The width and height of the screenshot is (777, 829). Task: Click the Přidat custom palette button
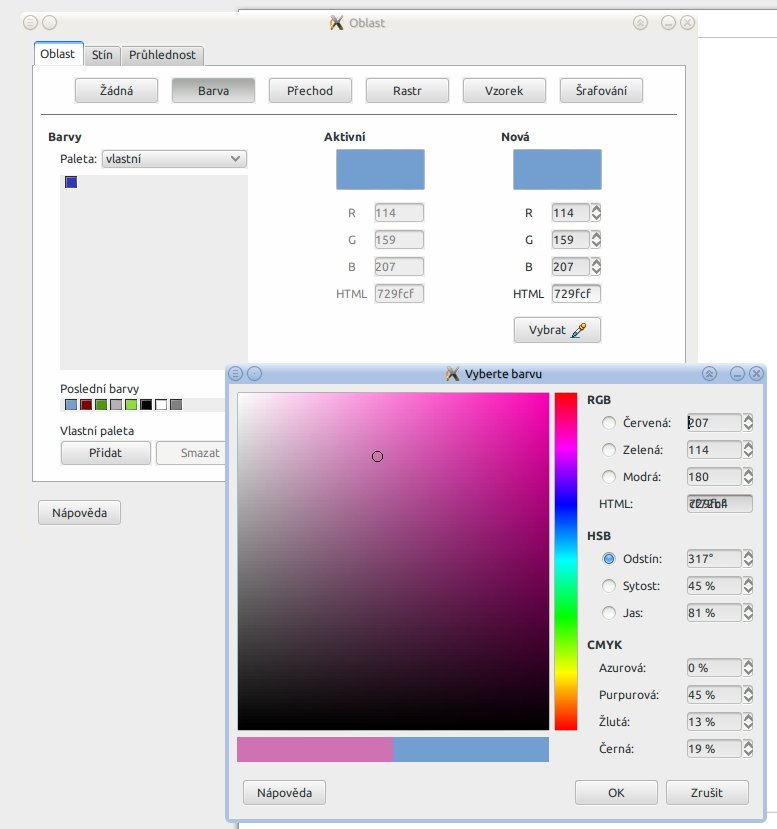106,453
